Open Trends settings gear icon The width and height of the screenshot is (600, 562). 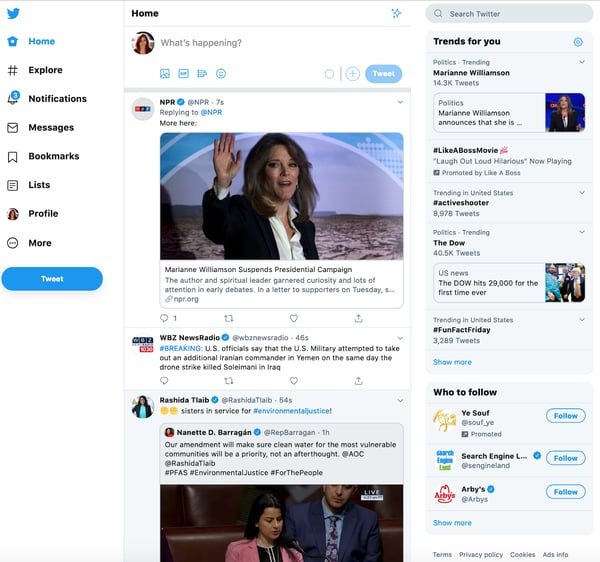578,42
